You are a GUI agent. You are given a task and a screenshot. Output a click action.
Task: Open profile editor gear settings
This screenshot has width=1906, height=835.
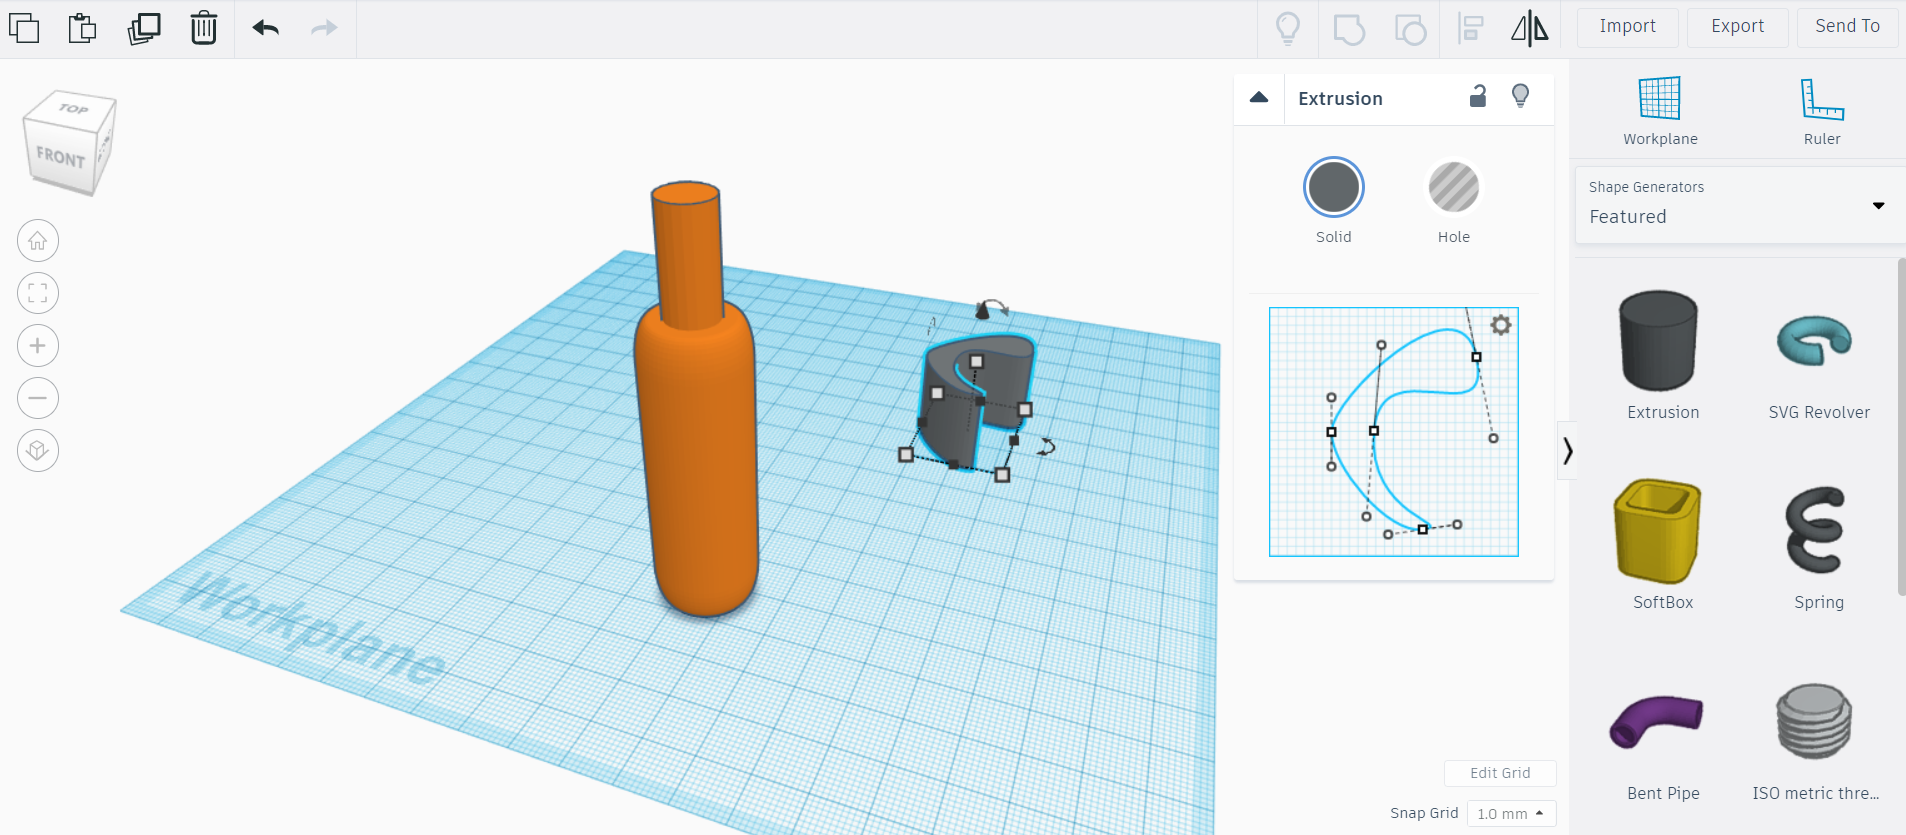pos(1500,325)
